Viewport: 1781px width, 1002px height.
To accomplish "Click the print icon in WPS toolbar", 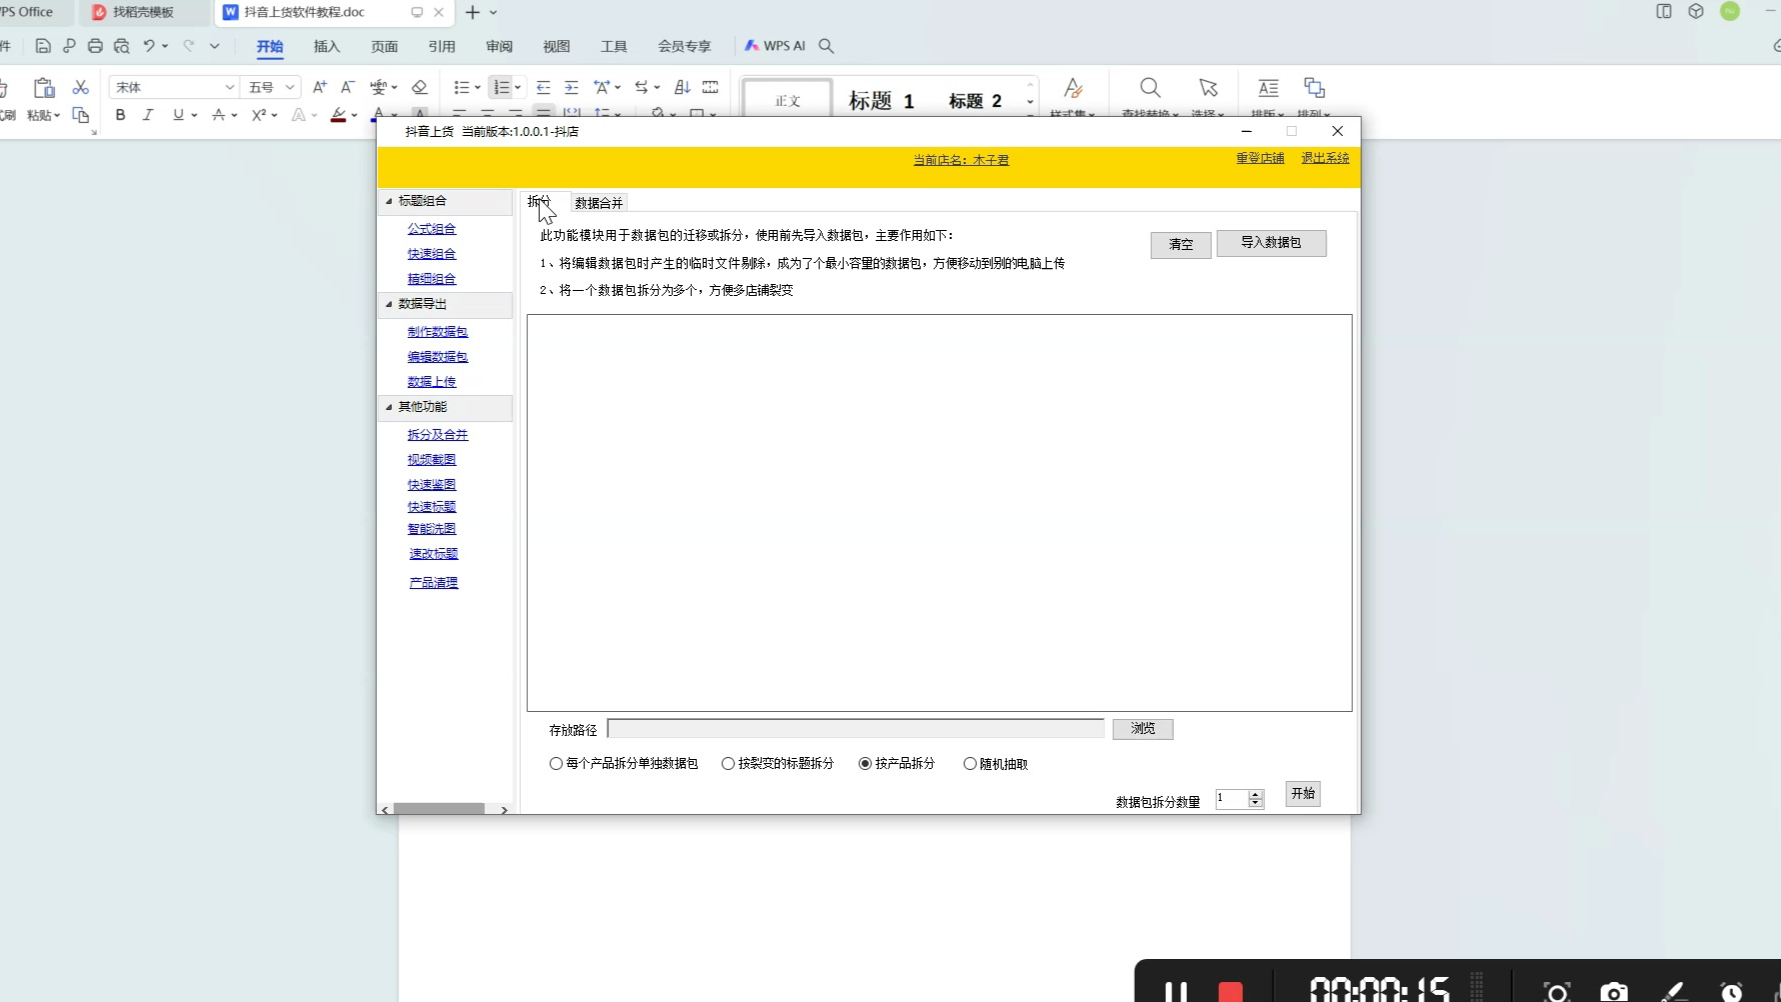I will [x=95, y=46].
